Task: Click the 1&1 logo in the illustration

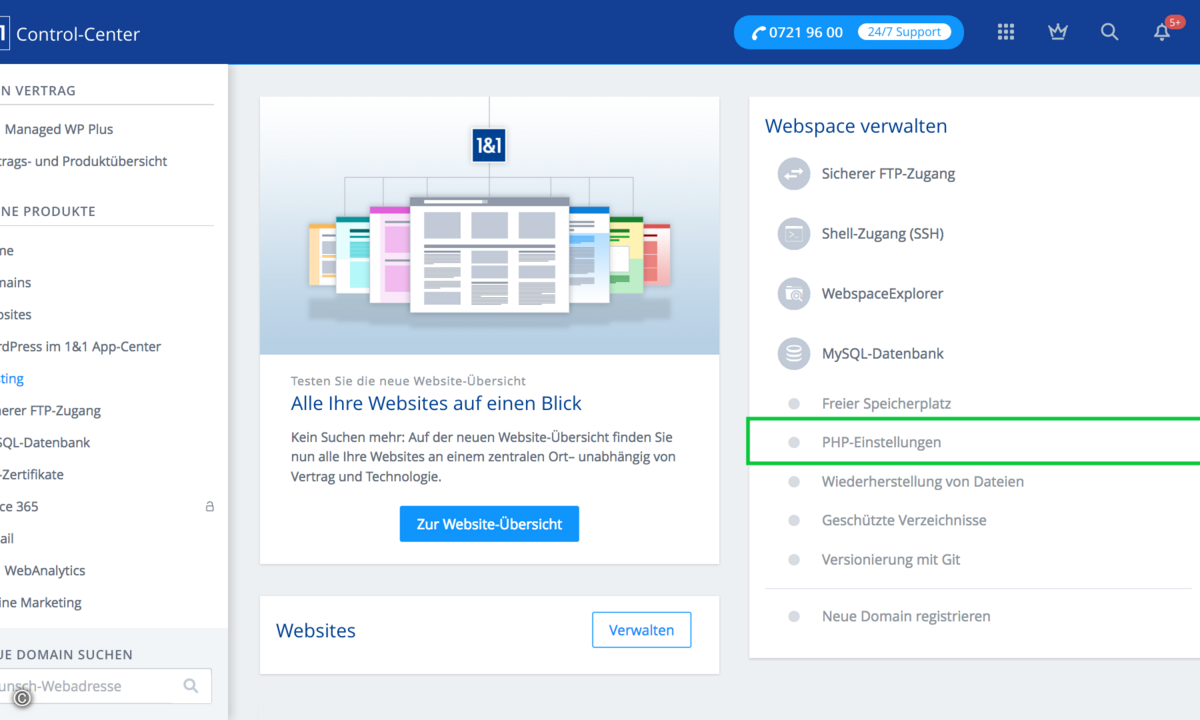Action: pos(489,146)
